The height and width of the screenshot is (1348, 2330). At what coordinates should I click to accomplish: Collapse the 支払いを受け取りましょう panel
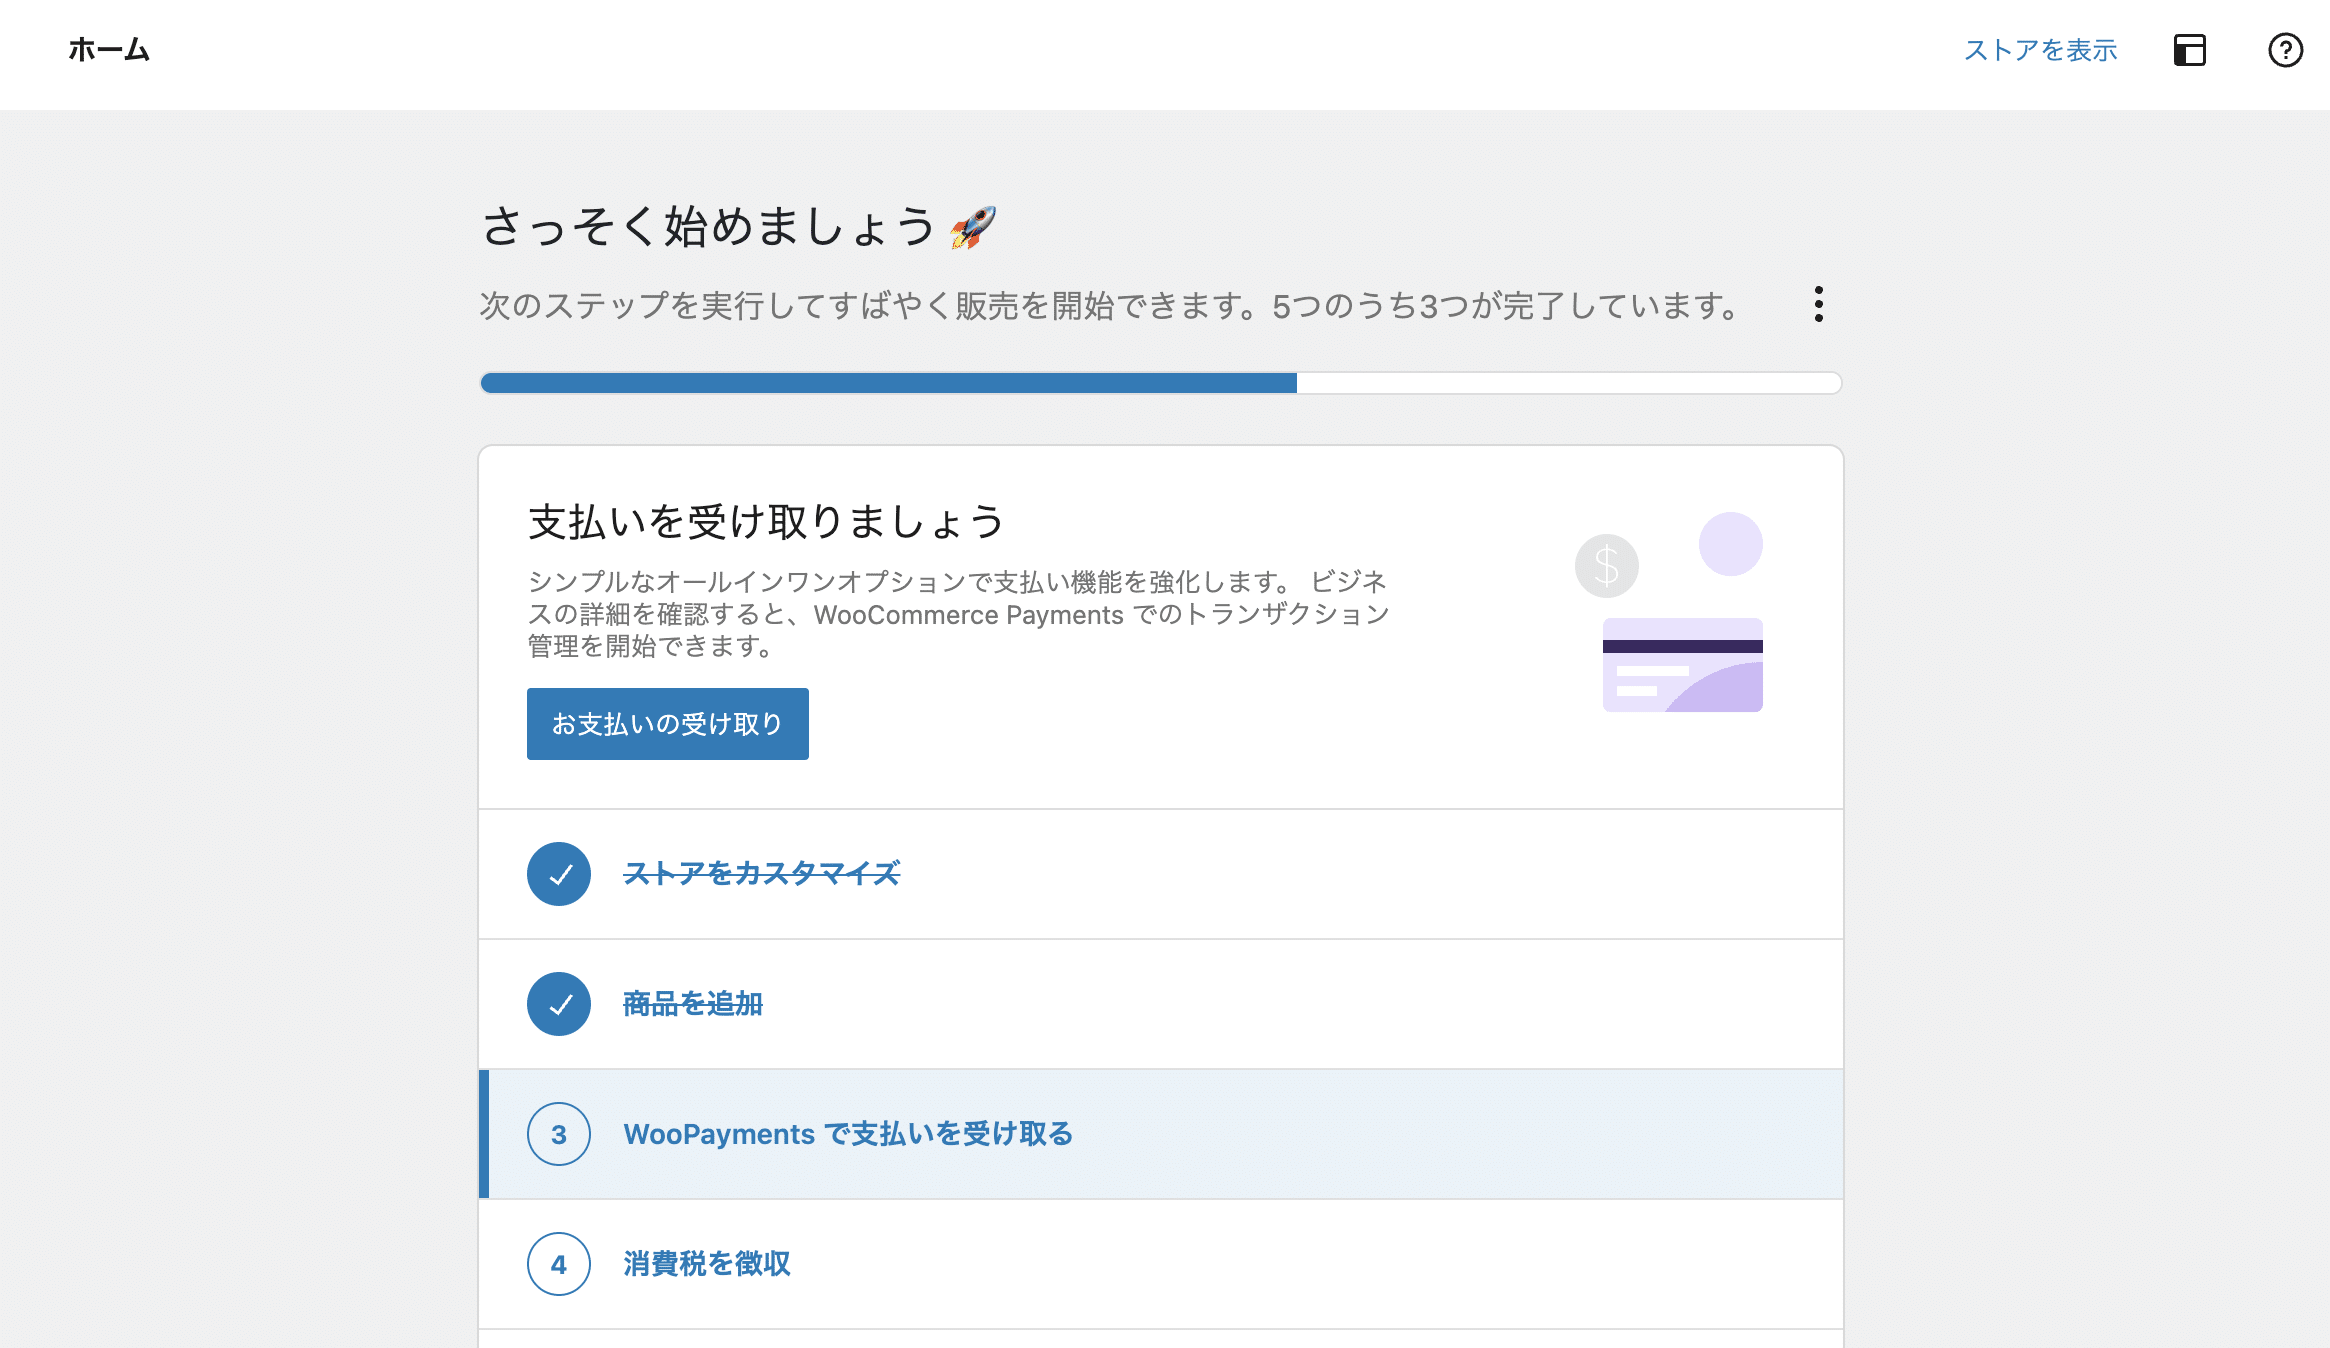[766, 521]
